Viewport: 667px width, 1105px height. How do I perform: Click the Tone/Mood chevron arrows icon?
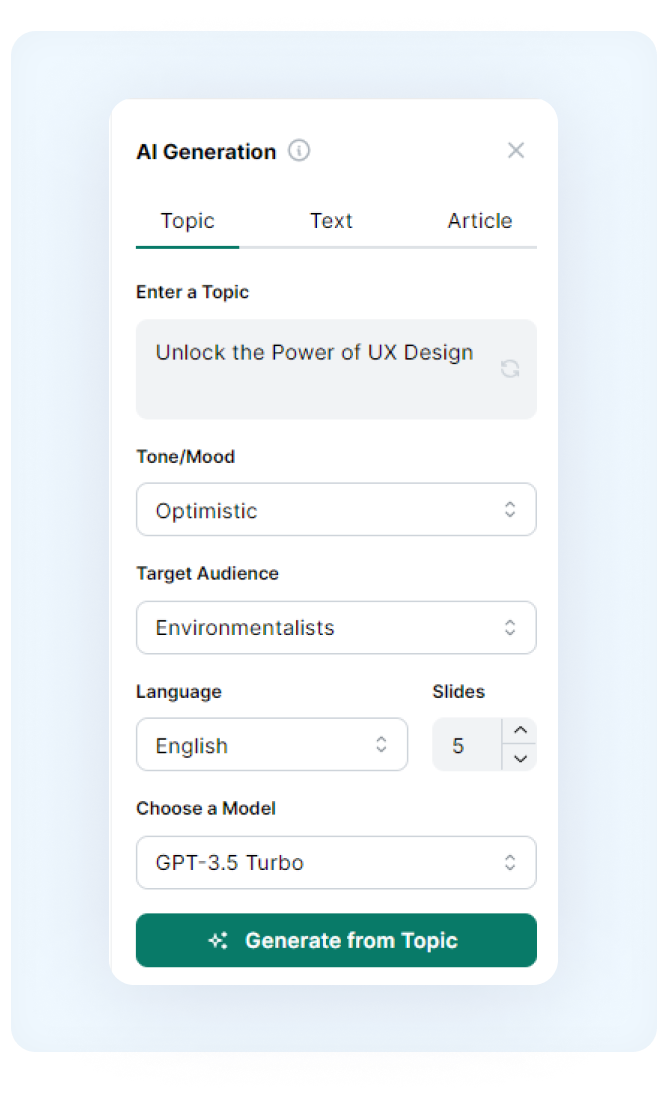pos(510,510)
